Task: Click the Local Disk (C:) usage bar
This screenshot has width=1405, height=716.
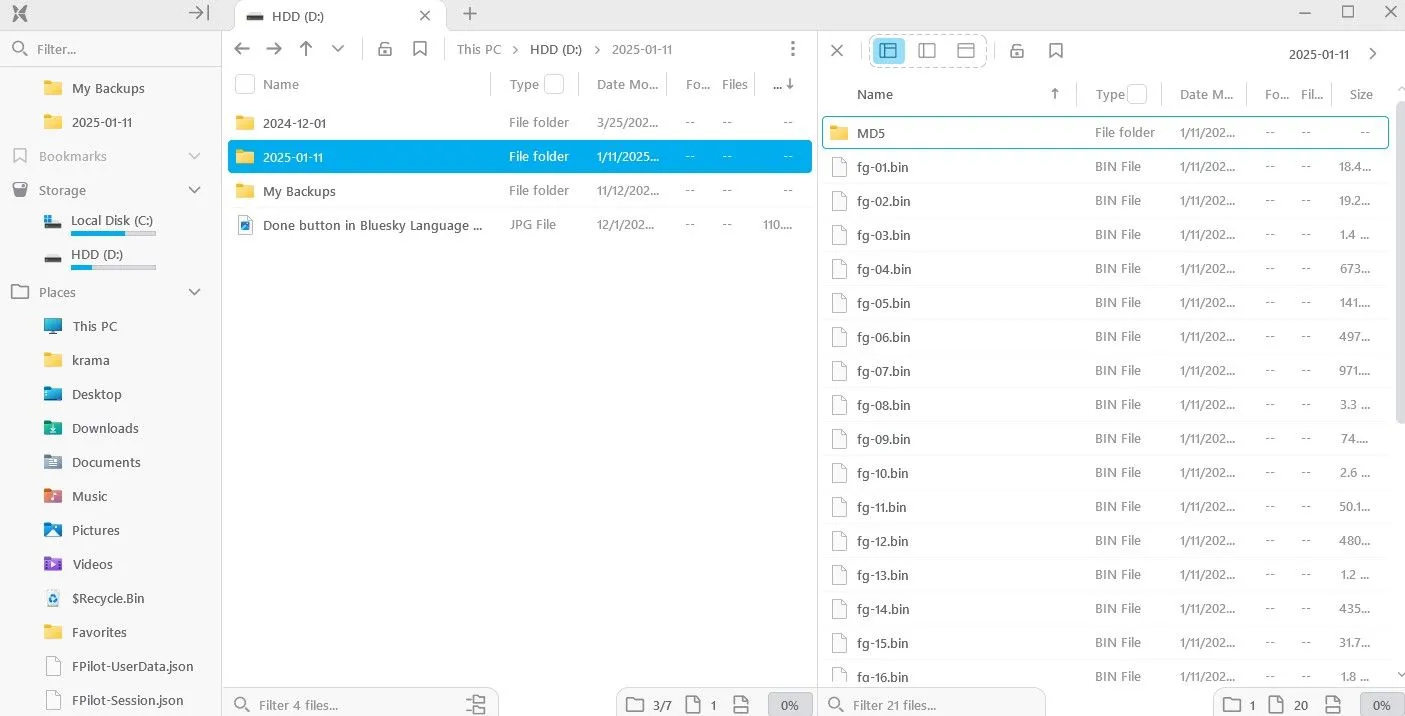Action: (113, 234)
